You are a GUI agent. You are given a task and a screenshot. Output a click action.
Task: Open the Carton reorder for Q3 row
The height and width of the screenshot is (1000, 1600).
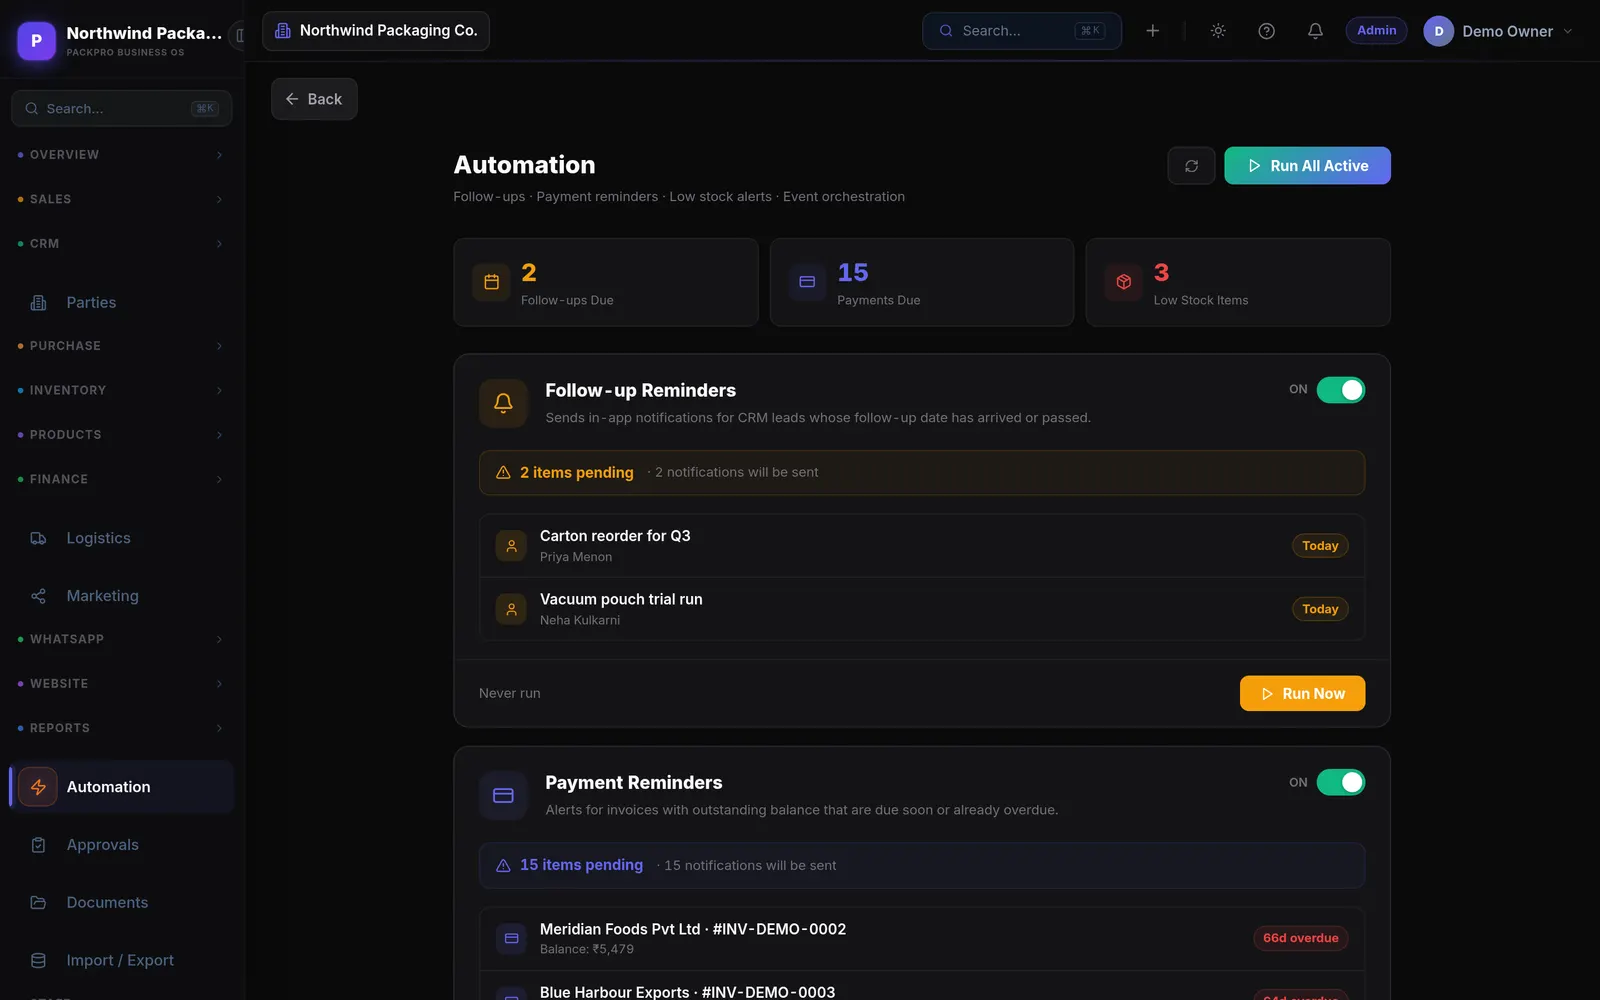pyautogui.click(x=921, y=546)
